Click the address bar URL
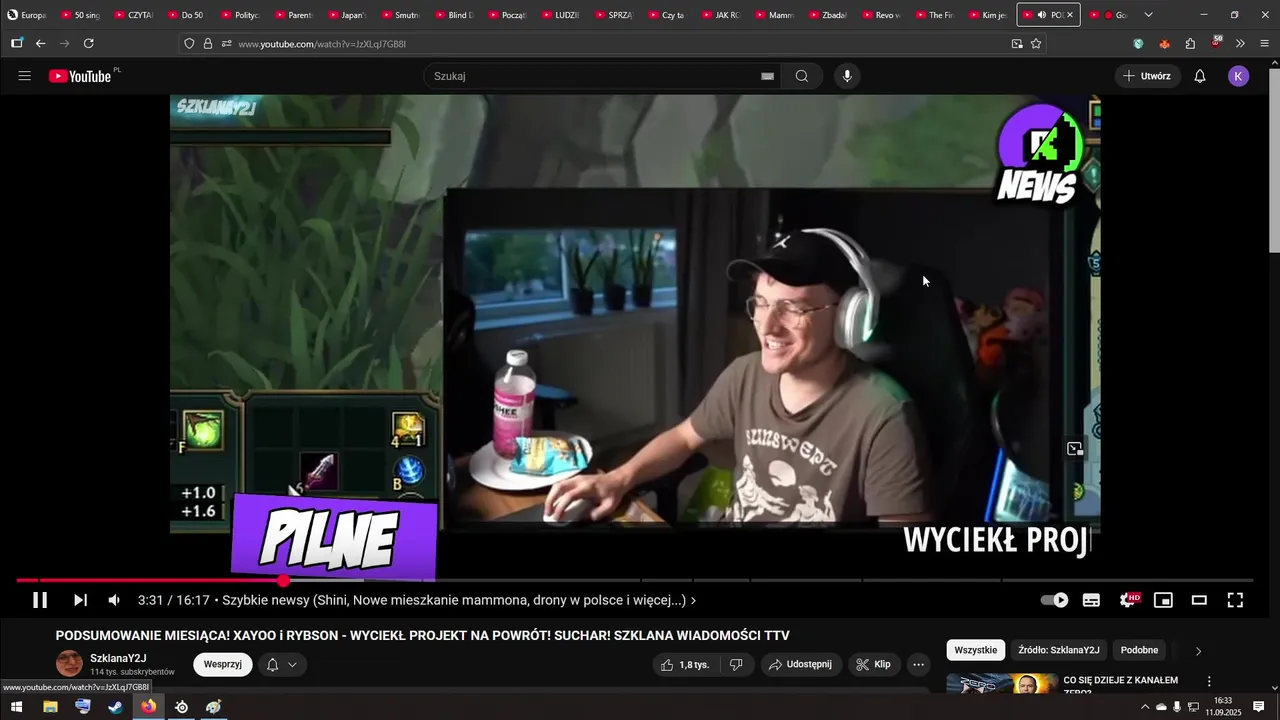The height and width of the screenshot is (720, 1280). point(322,44)
